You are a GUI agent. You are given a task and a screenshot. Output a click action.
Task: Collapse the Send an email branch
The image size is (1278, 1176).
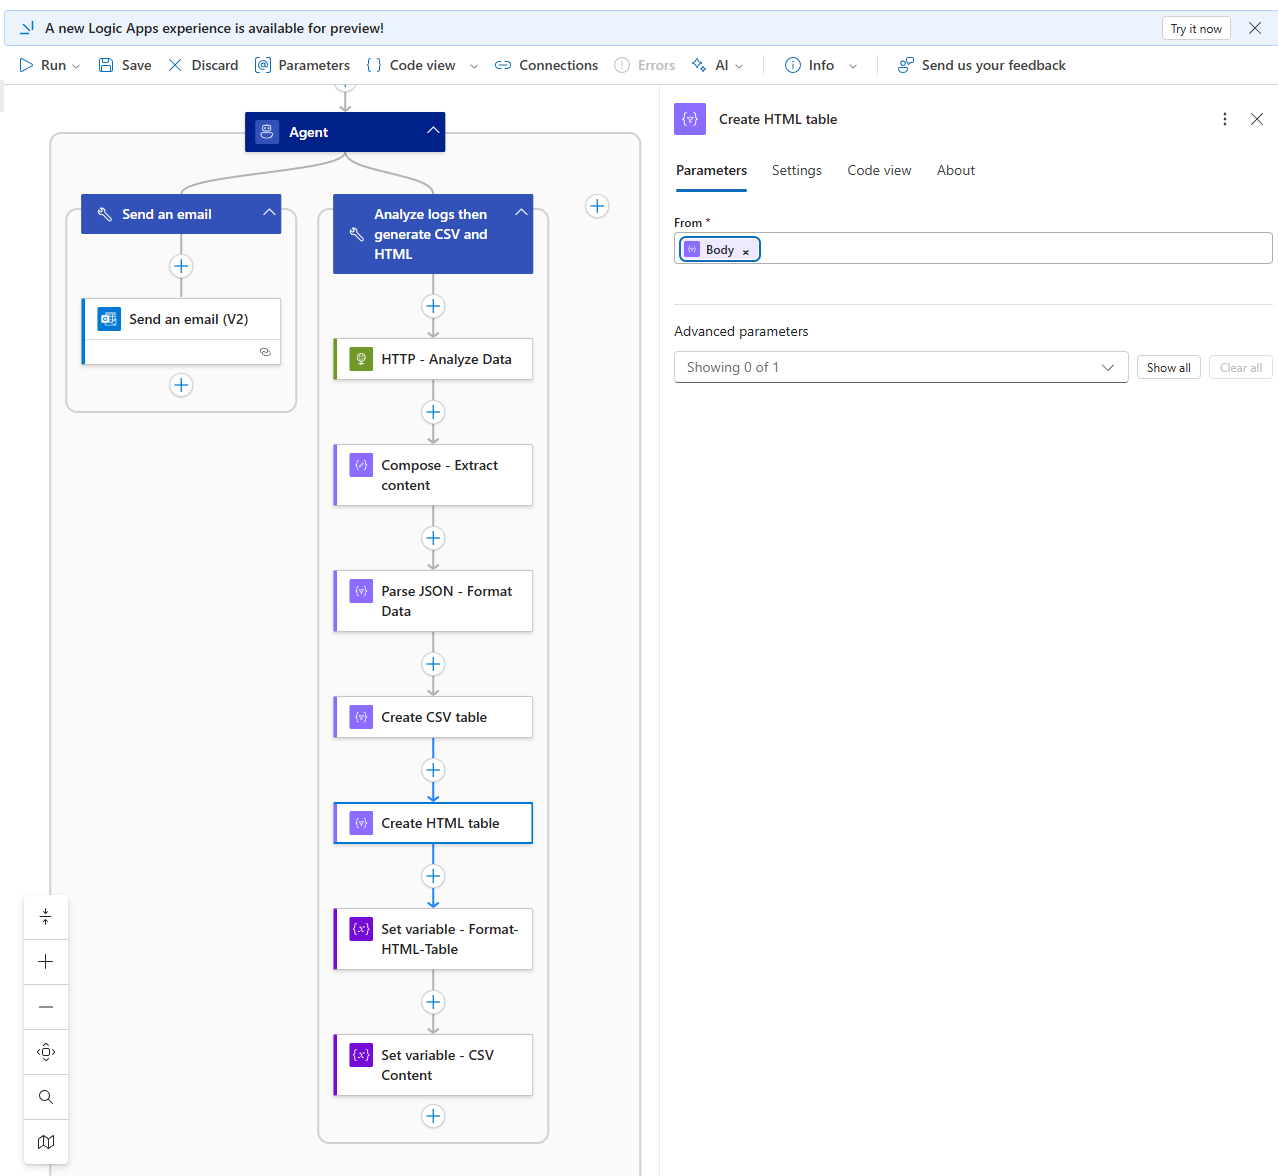point(269,213)
